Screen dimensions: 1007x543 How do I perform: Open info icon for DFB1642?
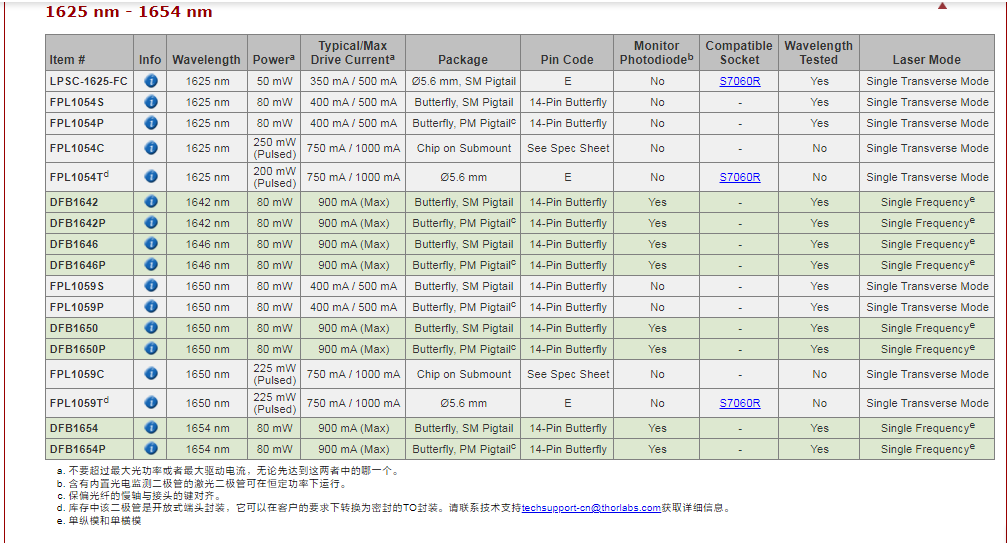150,202
